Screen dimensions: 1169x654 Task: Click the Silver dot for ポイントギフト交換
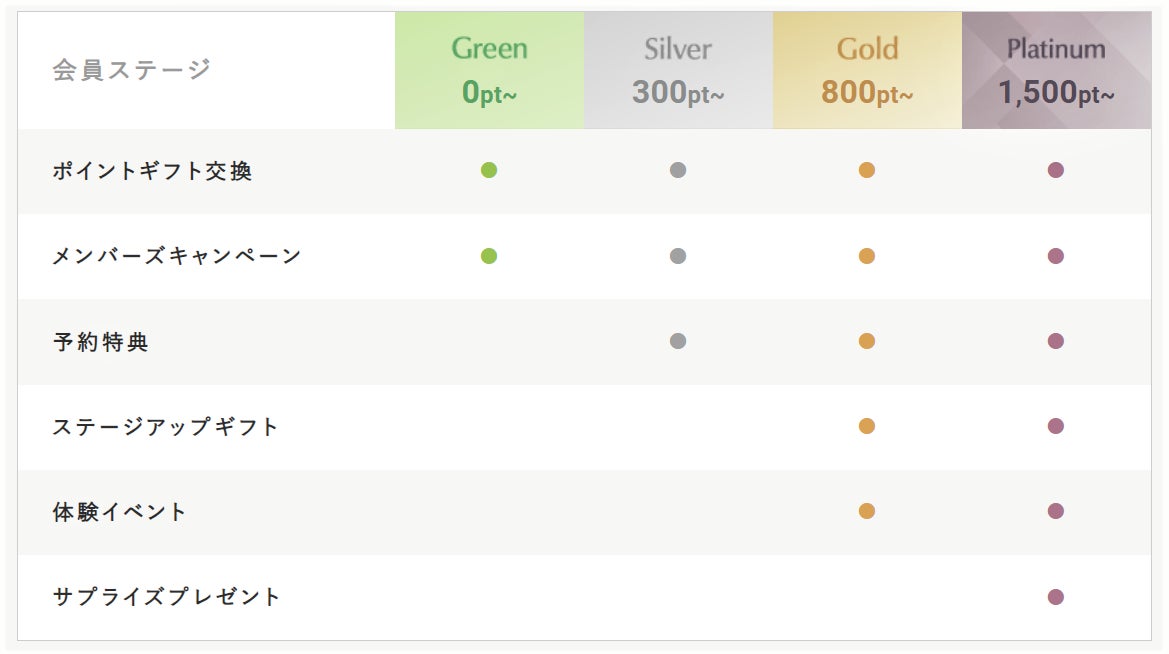(x=678, y=170)
